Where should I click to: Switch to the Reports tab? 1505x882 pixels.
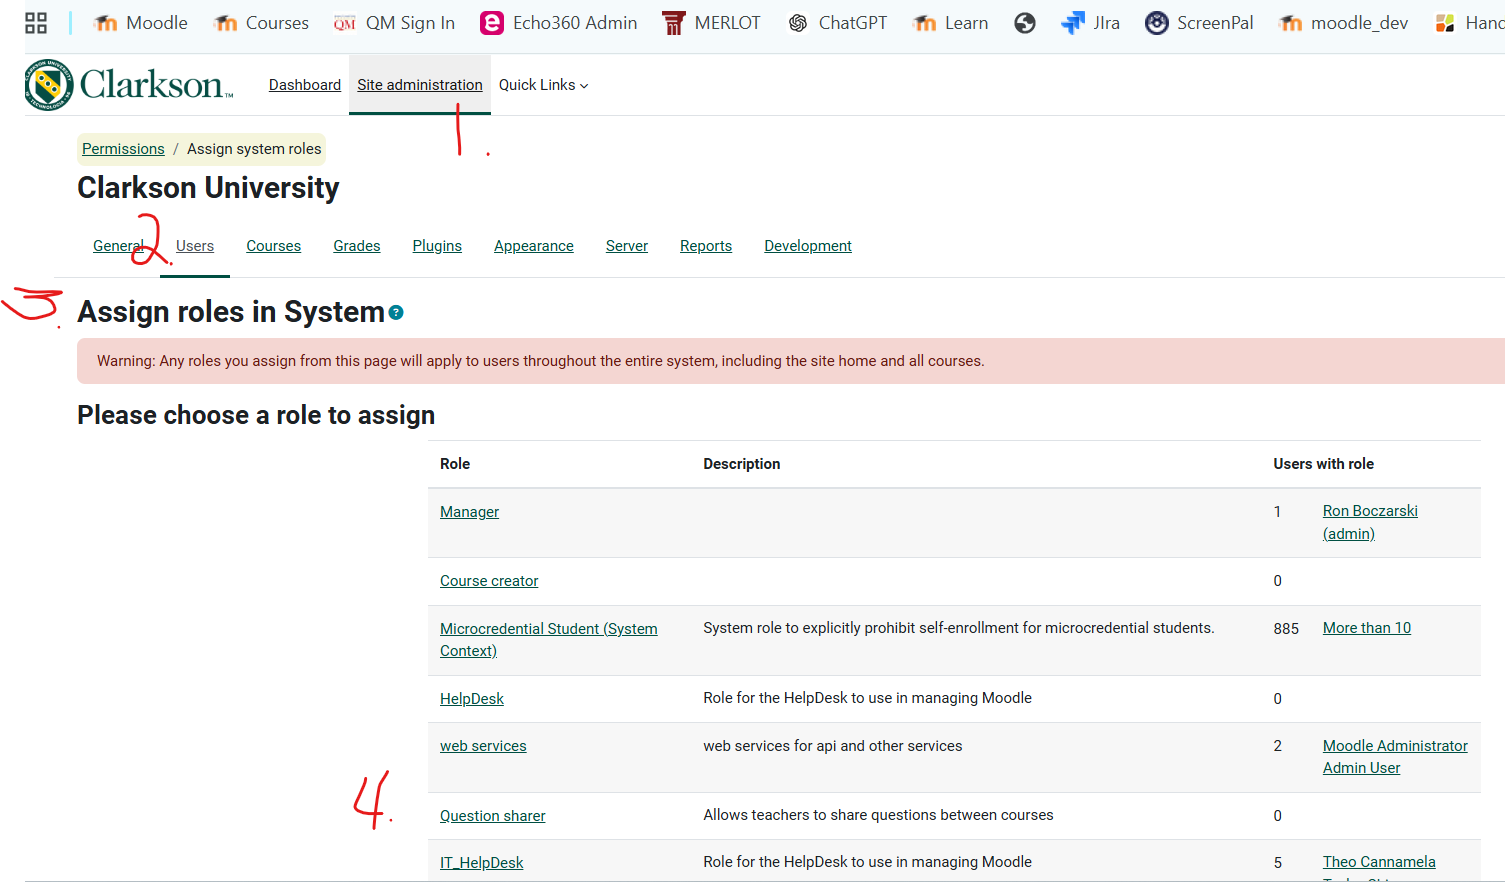706,246
